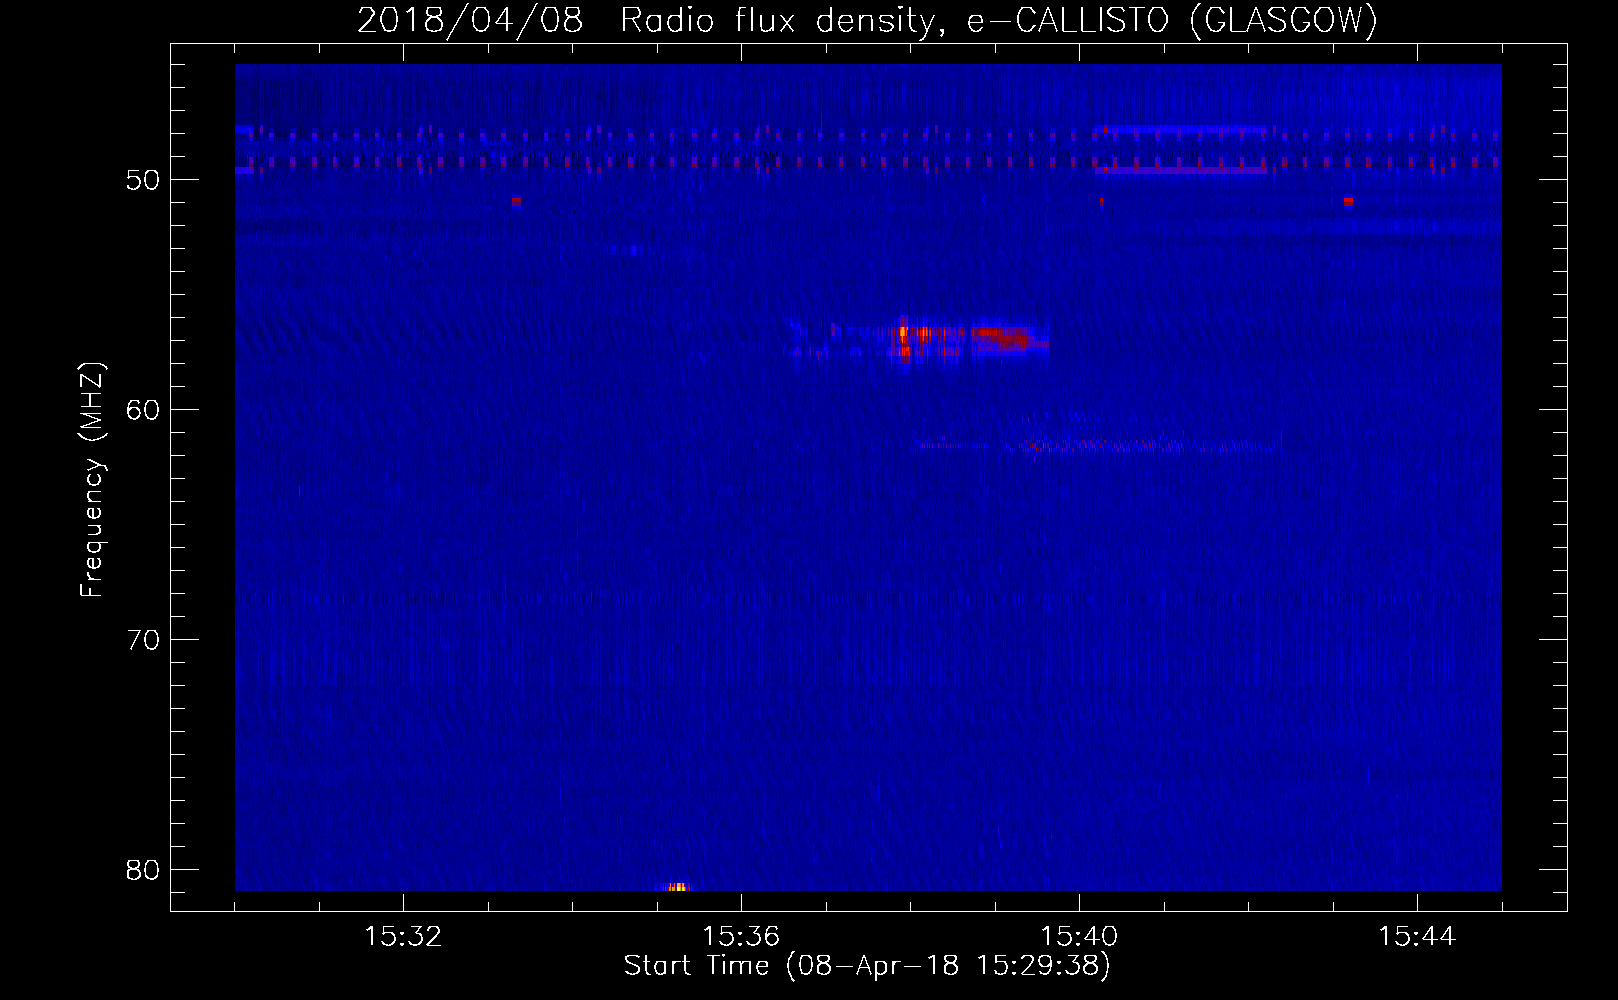
Task: Click the 15:40 time tick label
Action: (x=1079, y=937)
